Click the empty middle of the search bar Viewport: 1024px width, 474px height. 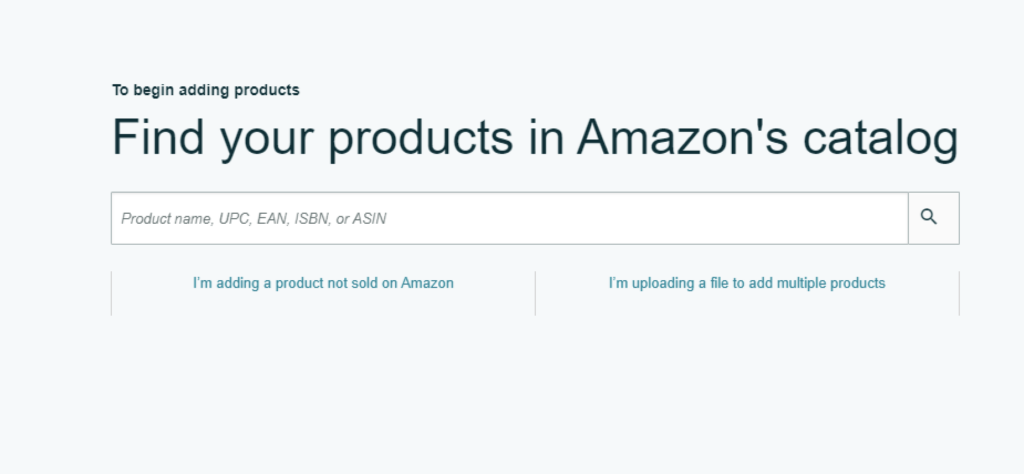pyautogui.click(x=640, y=218)
